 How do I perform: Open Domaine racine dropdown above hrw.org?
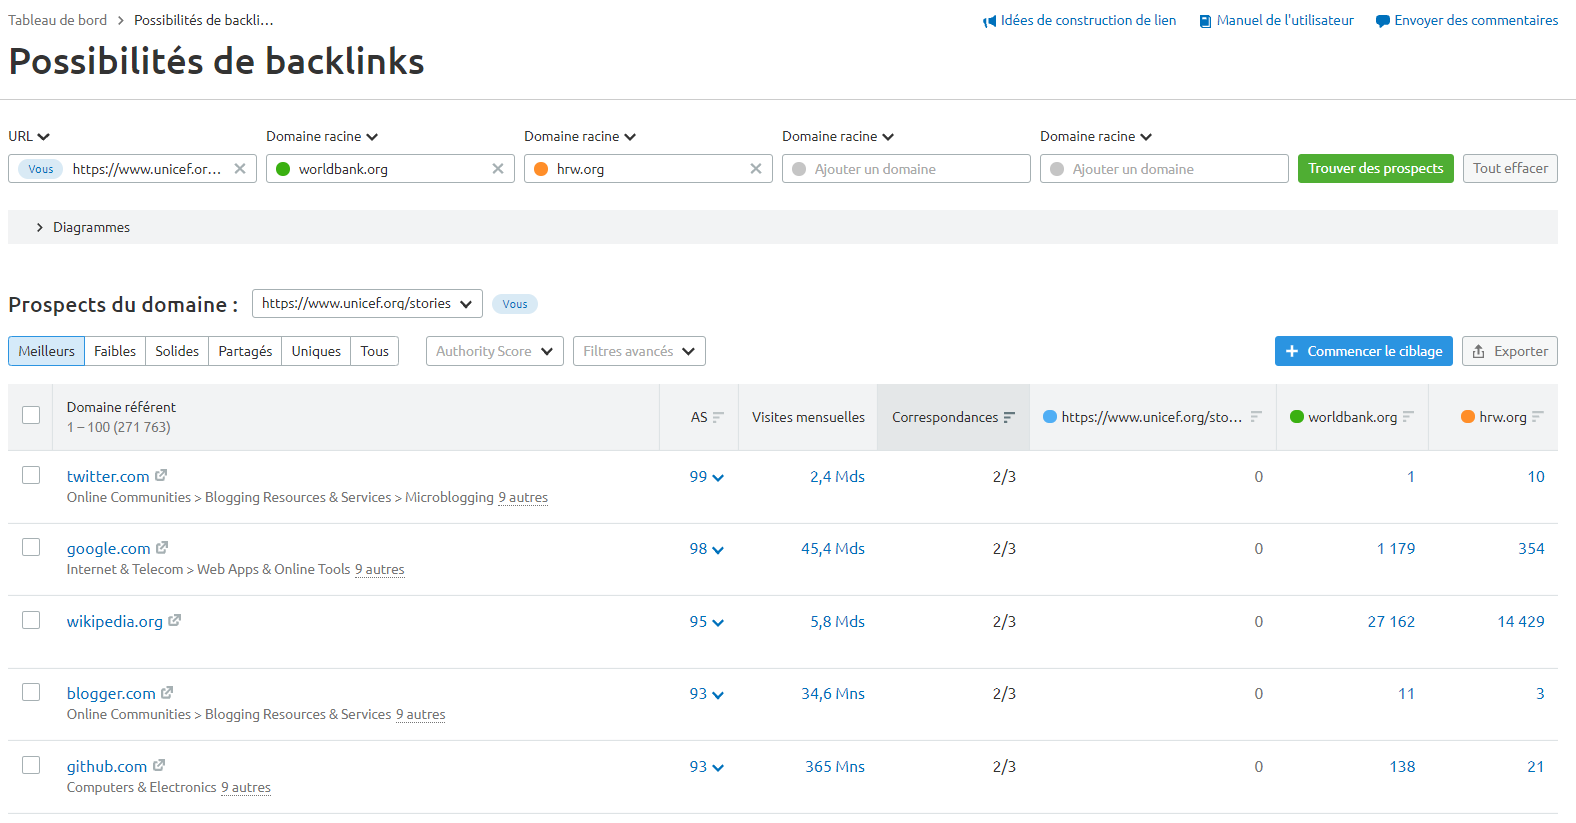(x=580, y=136)
